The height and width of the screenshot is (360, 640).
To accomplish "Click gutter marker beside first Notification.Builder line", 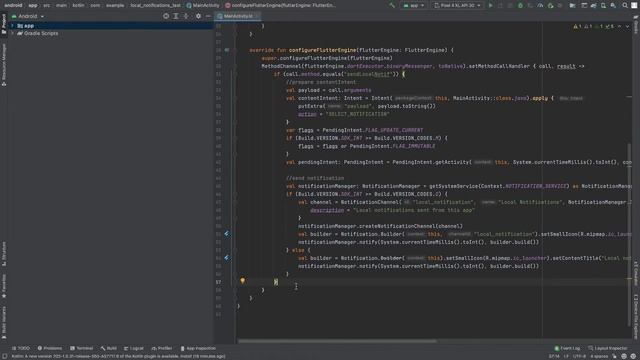I will click(227, 234).
